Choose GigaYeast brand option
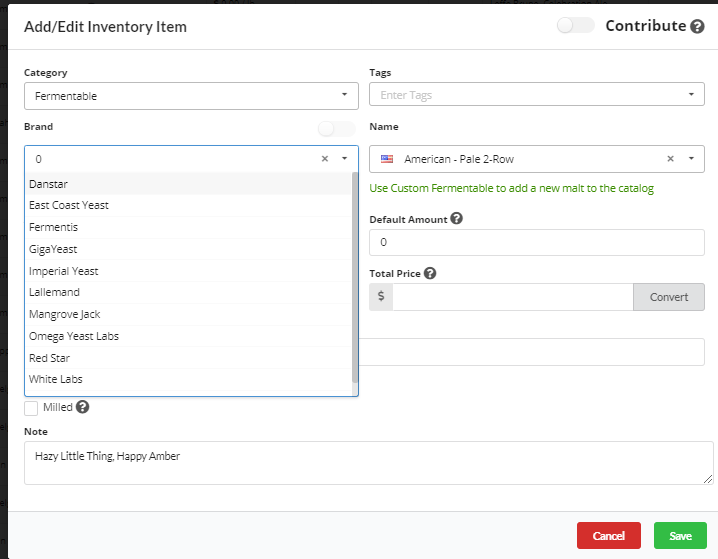The image size is (718, 559). point(188,249)
